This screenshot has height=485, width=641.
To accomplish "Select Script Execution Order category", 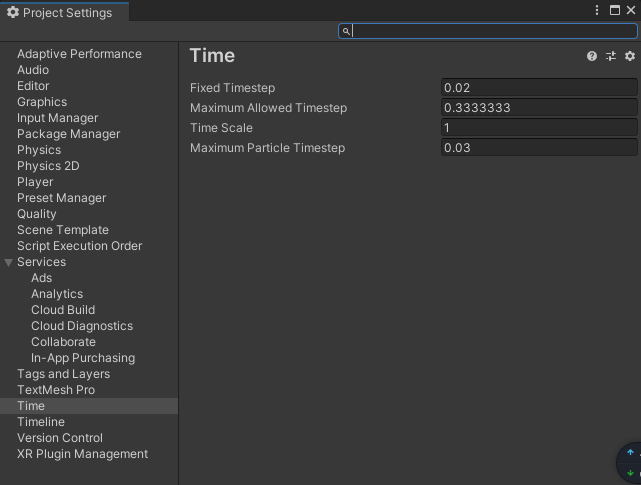I will coord(79,246).
